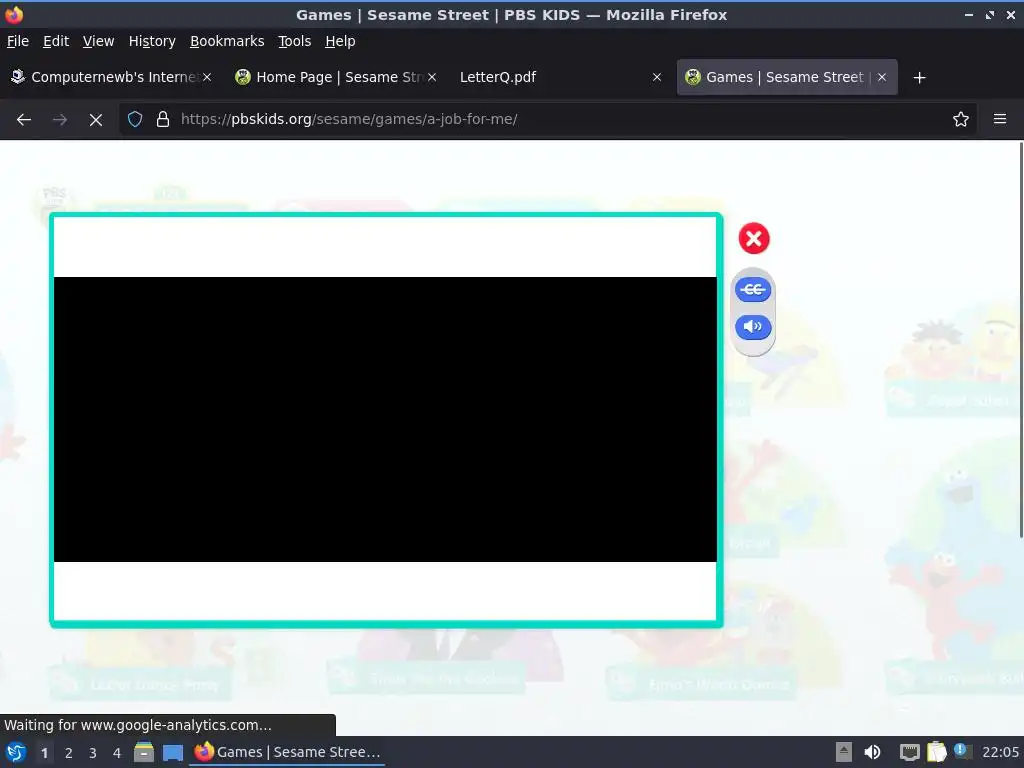Close the Computernewb's Internet tab

[207, 77]
